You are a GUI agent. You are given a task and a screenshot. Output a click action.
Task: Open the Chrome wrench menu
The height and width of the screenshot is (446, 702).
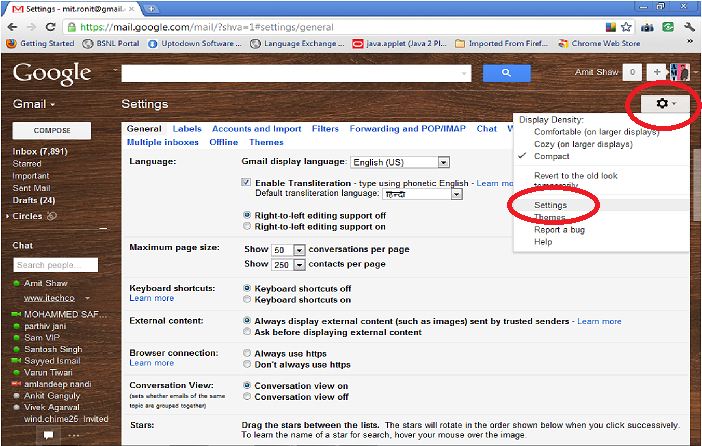[x=689, y=27]
